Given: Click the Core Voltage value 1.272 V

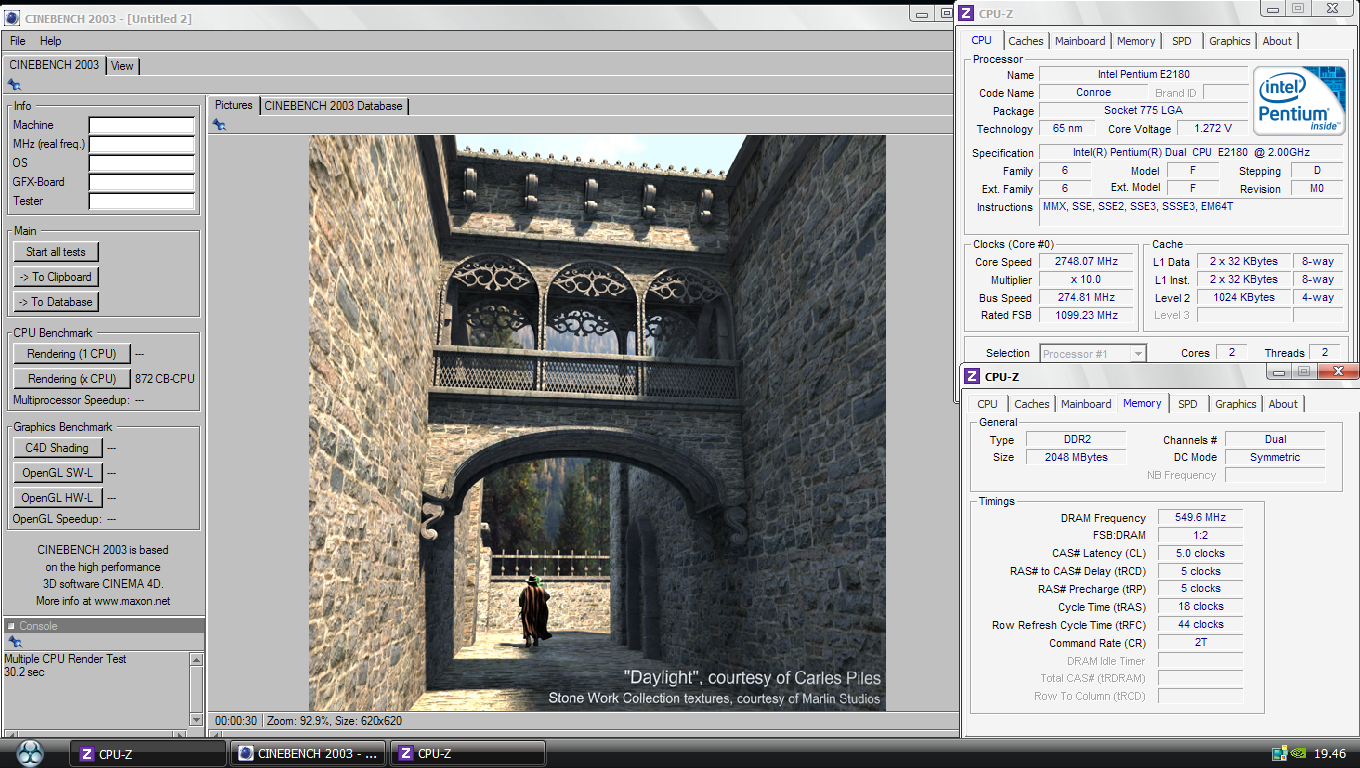Looking at the screenshot, I should click(1213, 129).
